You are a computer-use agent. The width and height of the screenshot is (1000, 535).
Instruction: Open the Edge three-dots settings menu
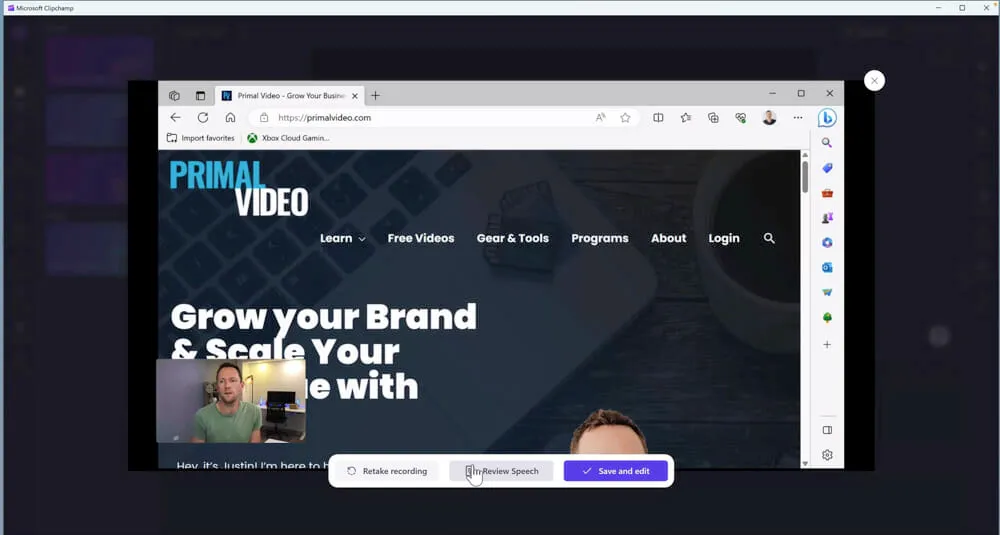click(x=797, y=118)
